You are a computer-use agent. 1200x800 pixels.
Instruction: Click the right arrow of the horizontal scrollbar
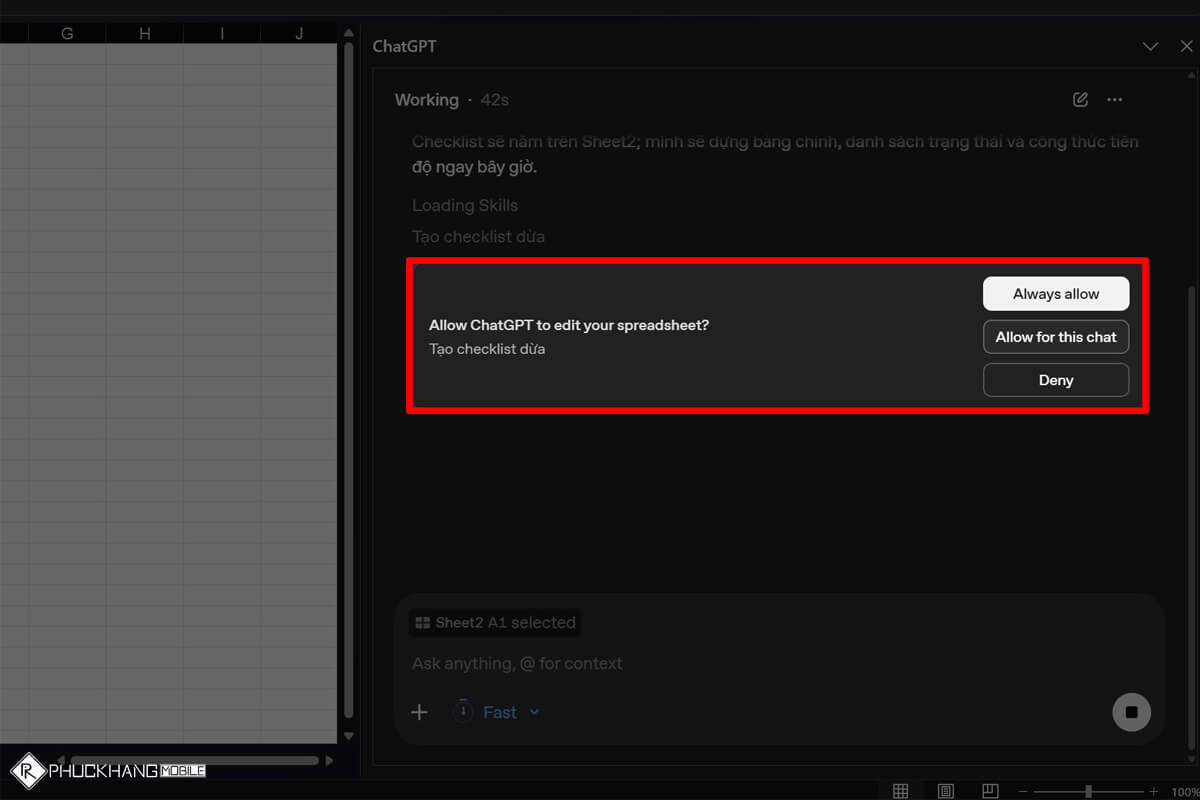(329, 760)
